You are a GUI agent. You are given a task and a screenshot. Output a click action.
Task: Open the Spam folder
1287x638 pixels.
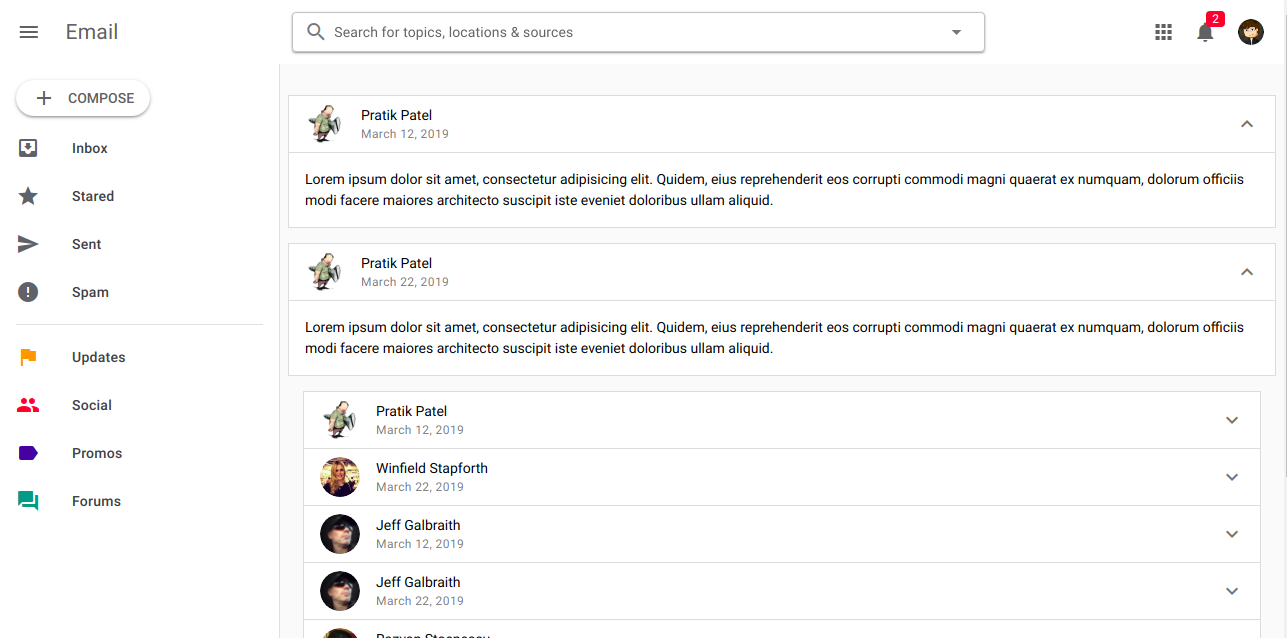pos(140,292)
